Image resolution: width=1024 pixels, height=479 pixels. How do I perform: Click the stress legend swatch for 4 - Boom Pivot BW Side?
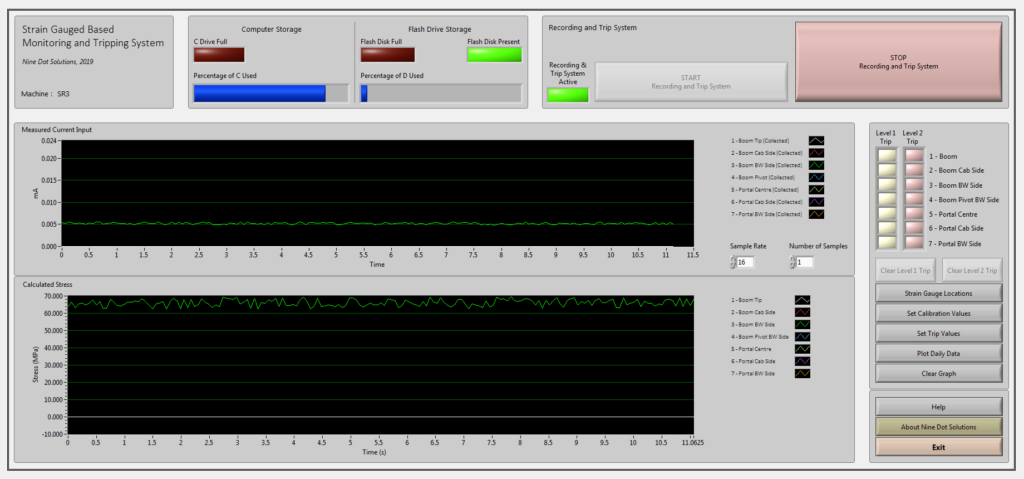coord(803,337)
